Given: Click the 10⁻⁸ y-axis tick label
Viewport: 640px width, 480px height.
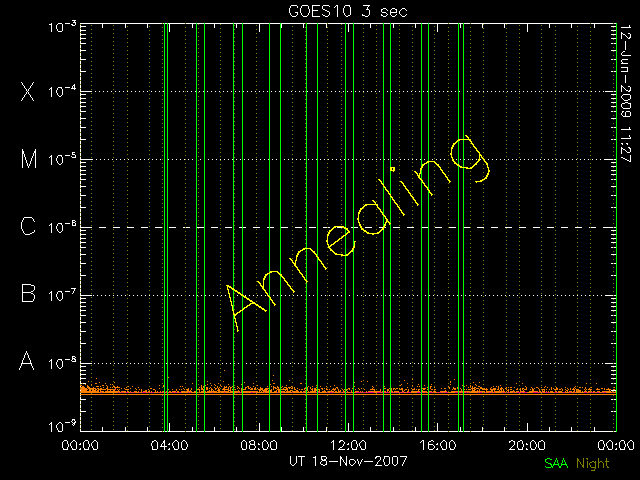Looking at the screenshot, I should coord(62,362).
